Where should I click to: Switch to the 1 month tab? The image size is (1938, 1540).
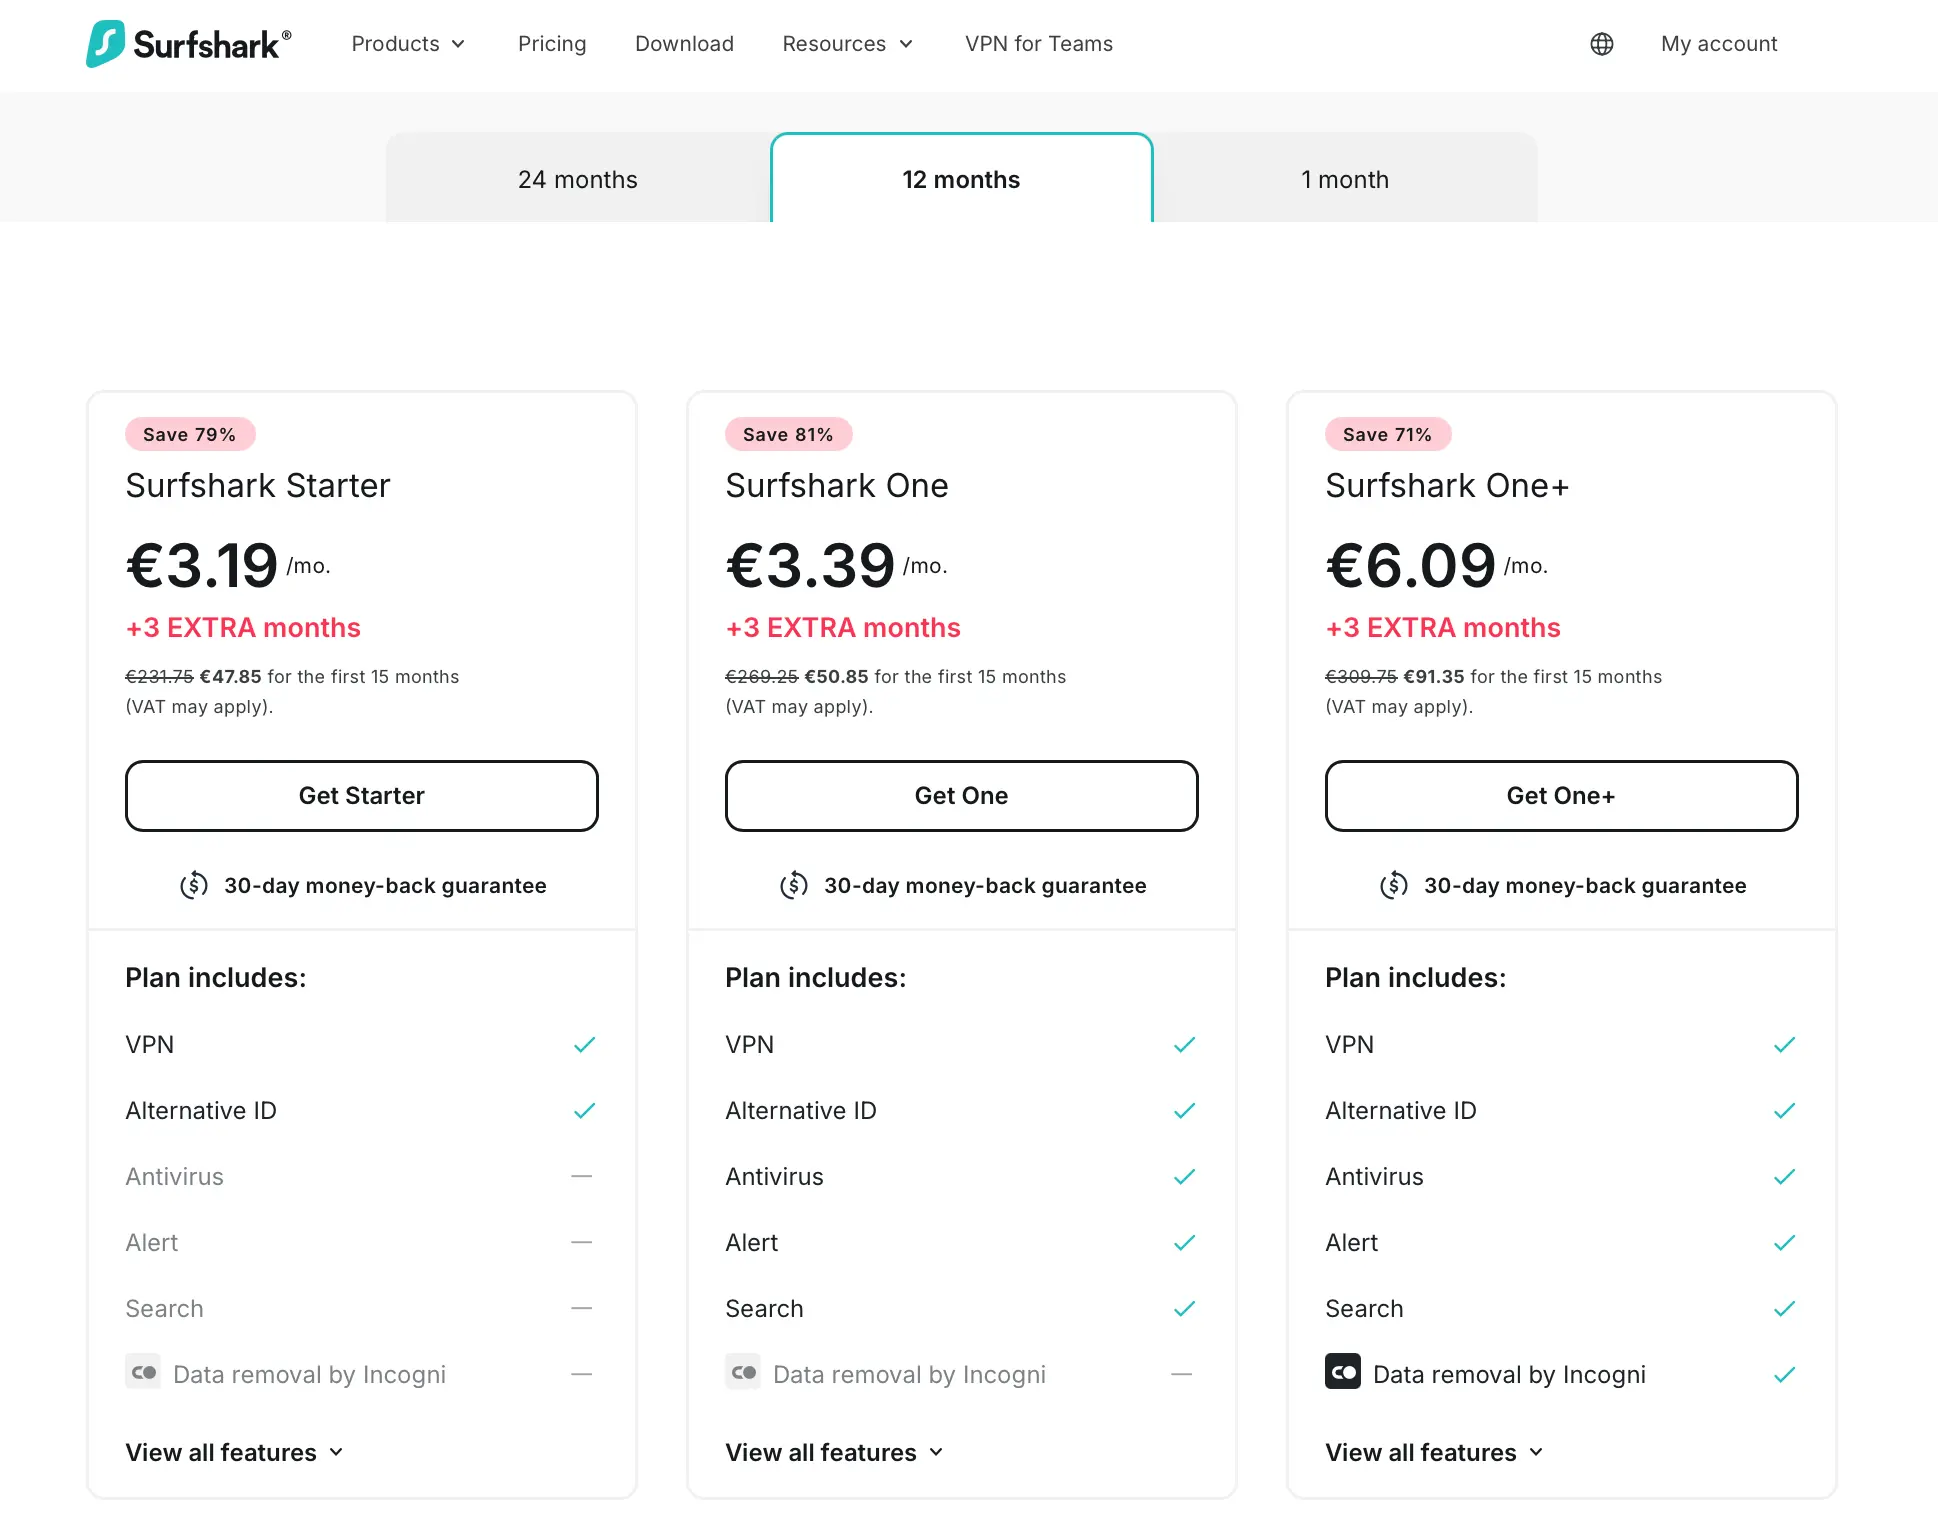(1345, 178)
